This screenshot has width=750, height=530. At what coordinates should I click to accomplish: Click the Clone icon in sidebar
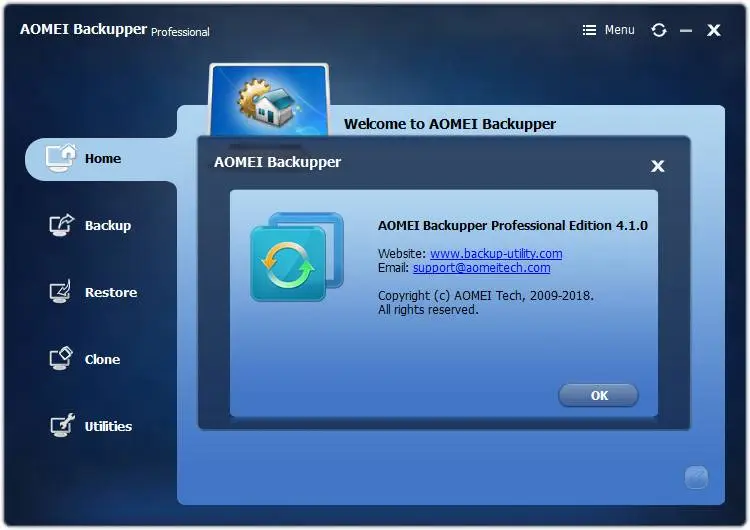point(61,358)
